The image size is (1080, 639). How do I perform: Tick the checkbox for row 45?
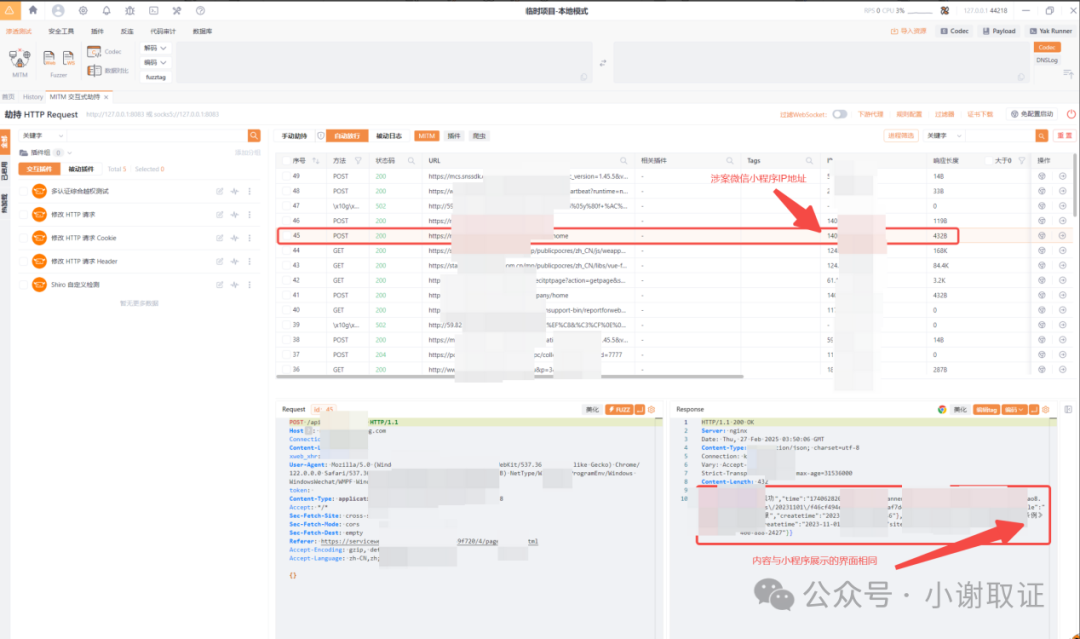click(x=286, y=235)
